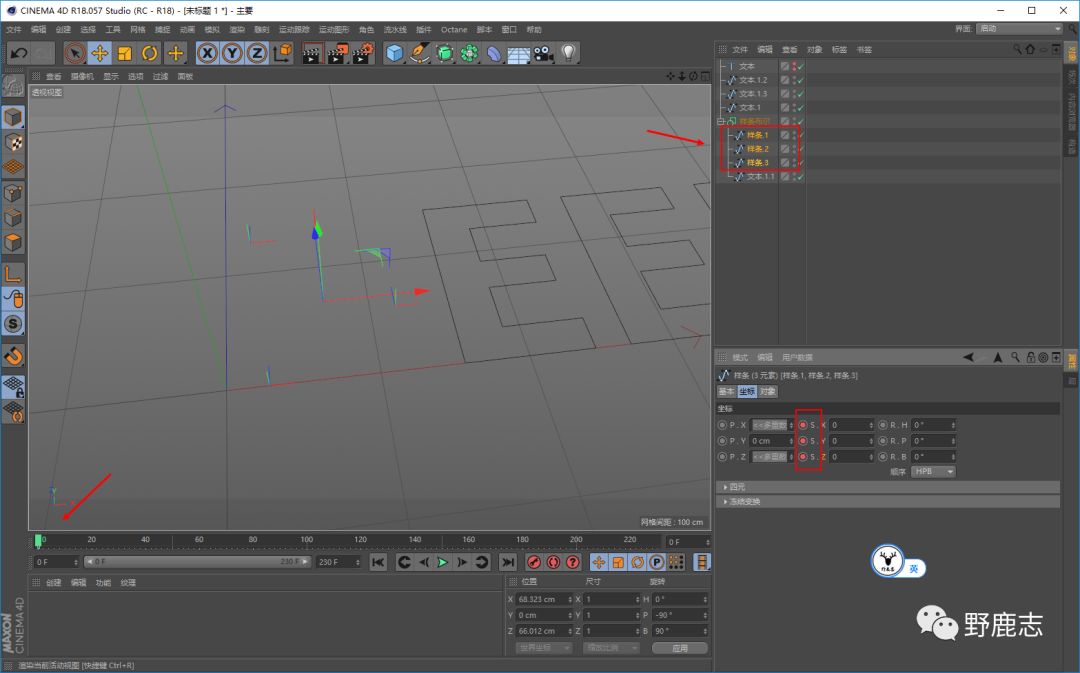
Task: Select 样条.2 in object manager
Action: click(x=757, y=149)
